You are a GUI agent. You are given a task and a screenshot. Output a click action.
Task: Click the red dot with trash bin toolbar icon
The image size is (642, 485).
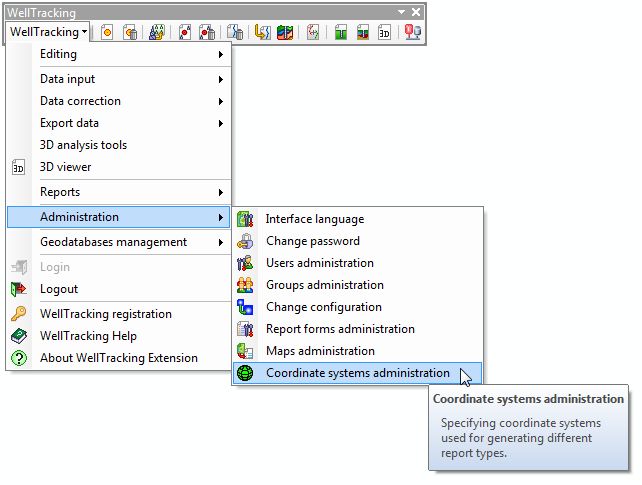pyautogui.click(x=207, y=32)
